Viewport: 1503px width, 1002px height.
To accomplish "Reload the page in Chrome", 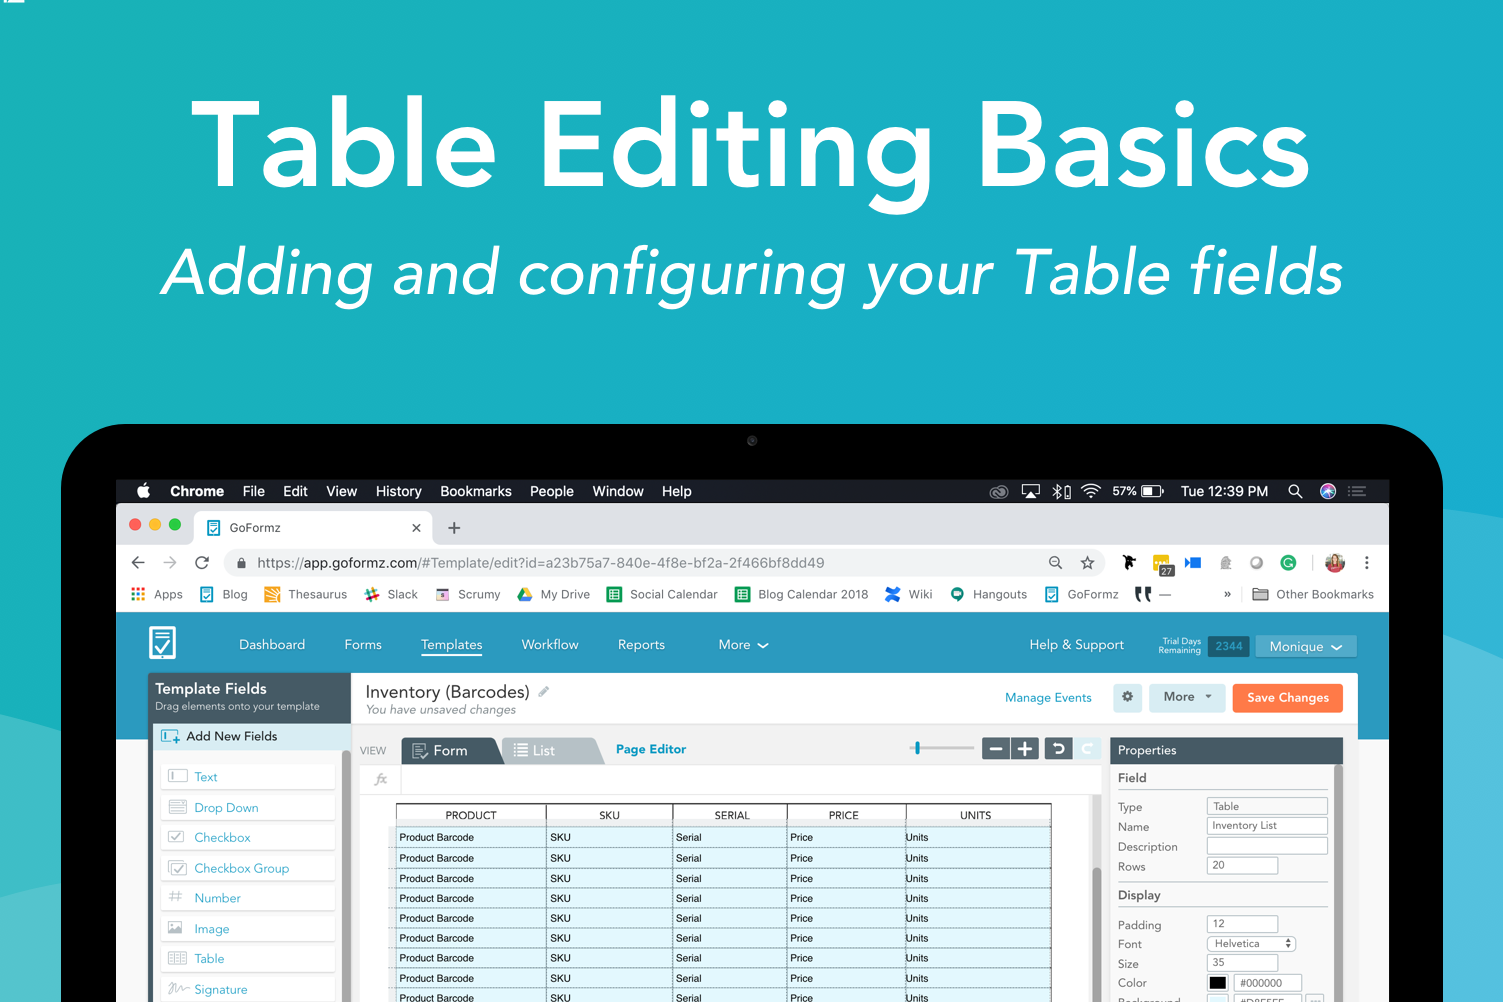I will tap(202, 563).
